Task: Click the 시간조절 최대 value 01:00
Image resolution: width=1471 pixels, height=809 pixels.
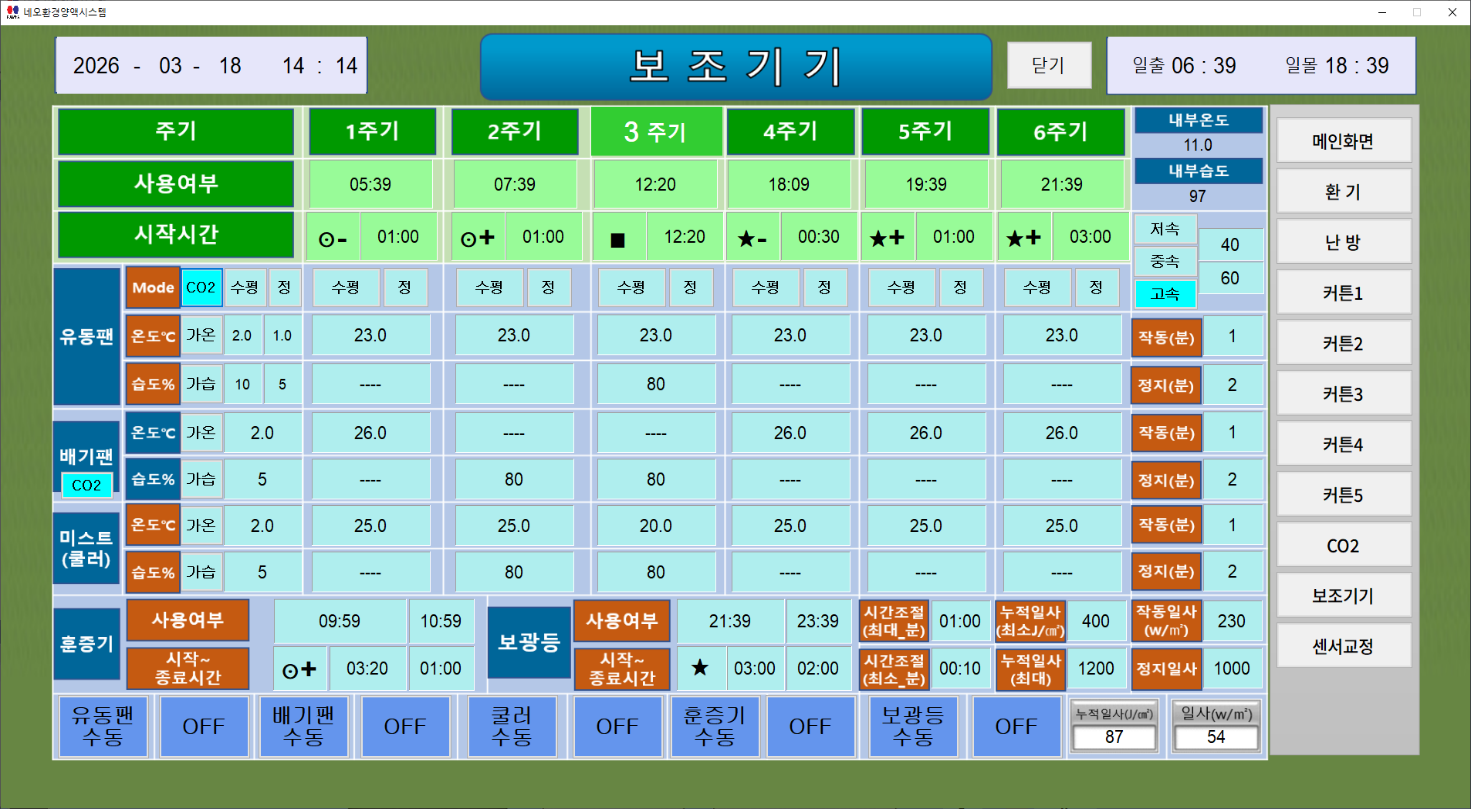Action: coord(960,621)
